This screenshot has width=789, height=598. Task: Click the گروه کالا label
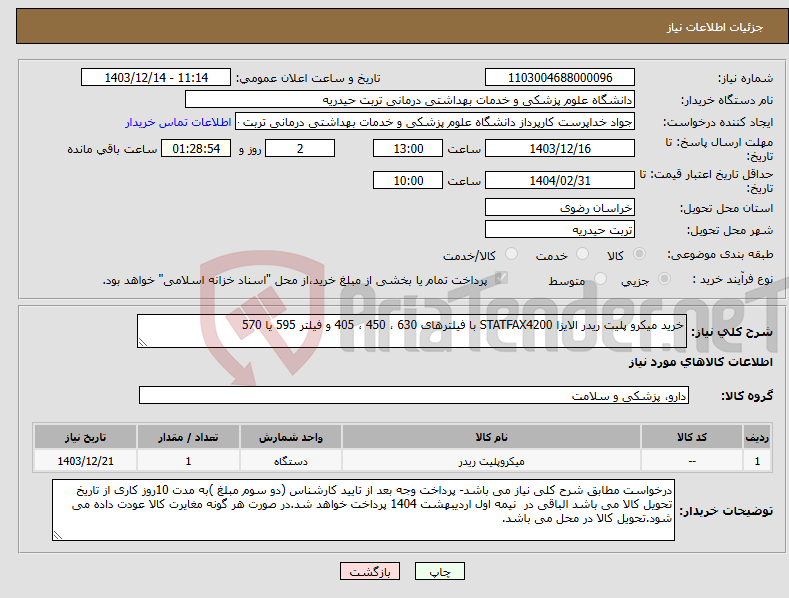(x=747, y=396)
